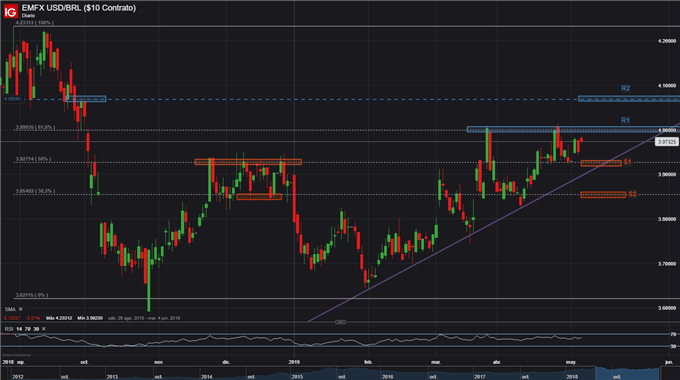This screenshot has width=680, height=380.
Task: Click the RSI 70 level axis label
Action: click(x=673, y=334)
